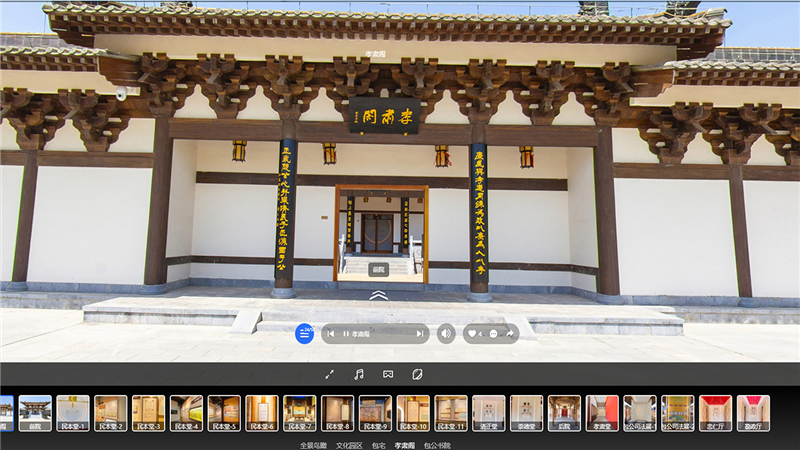Click the 前院 hotspot in doorway
The width and height of the screenshot is (800, 450).
tap(378, 269)
